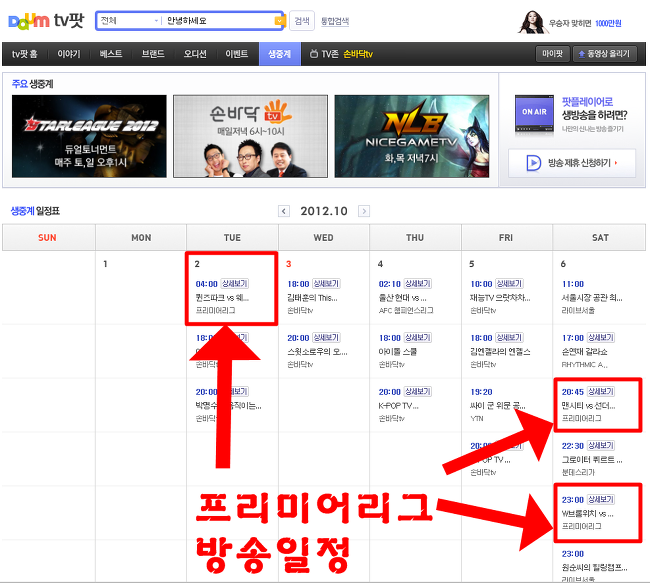Screen dimensions: 650x583
Task: Open the 이벤트 menu item
Action: (x=237, y=54)
